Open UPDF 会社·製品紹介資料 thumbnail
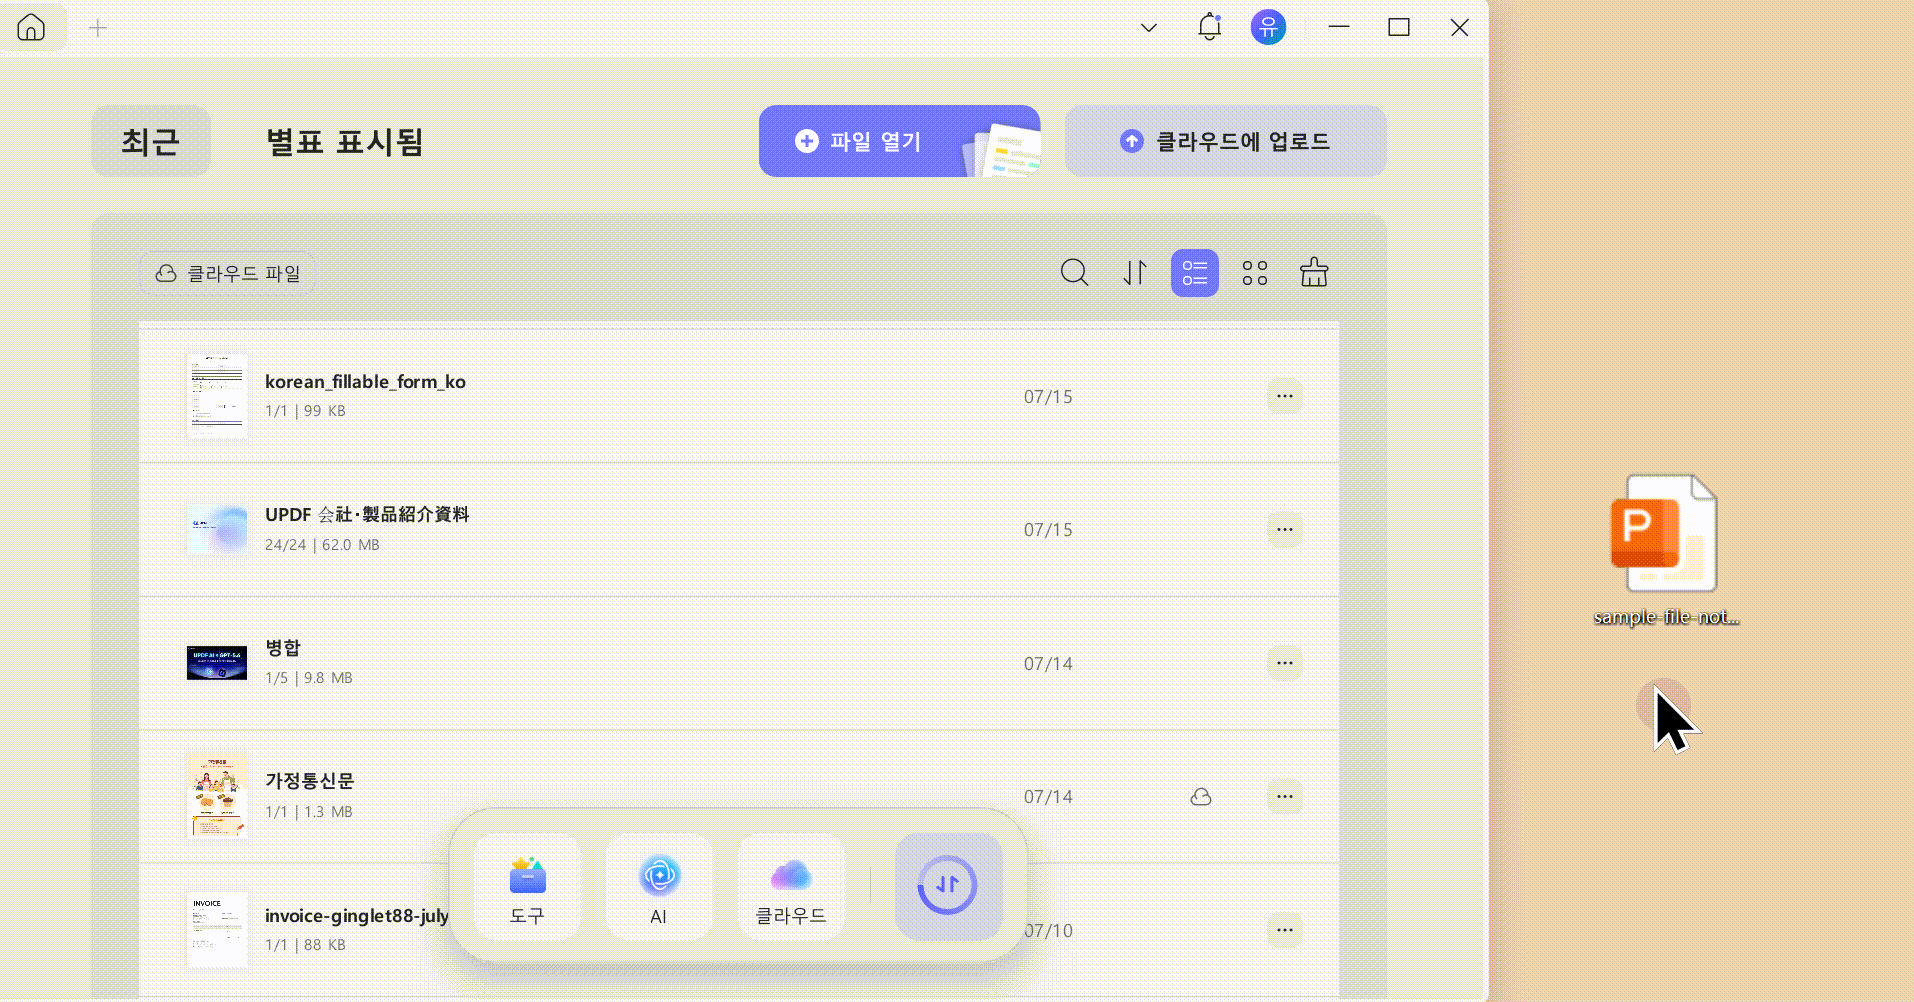 [x=217, y=529]
